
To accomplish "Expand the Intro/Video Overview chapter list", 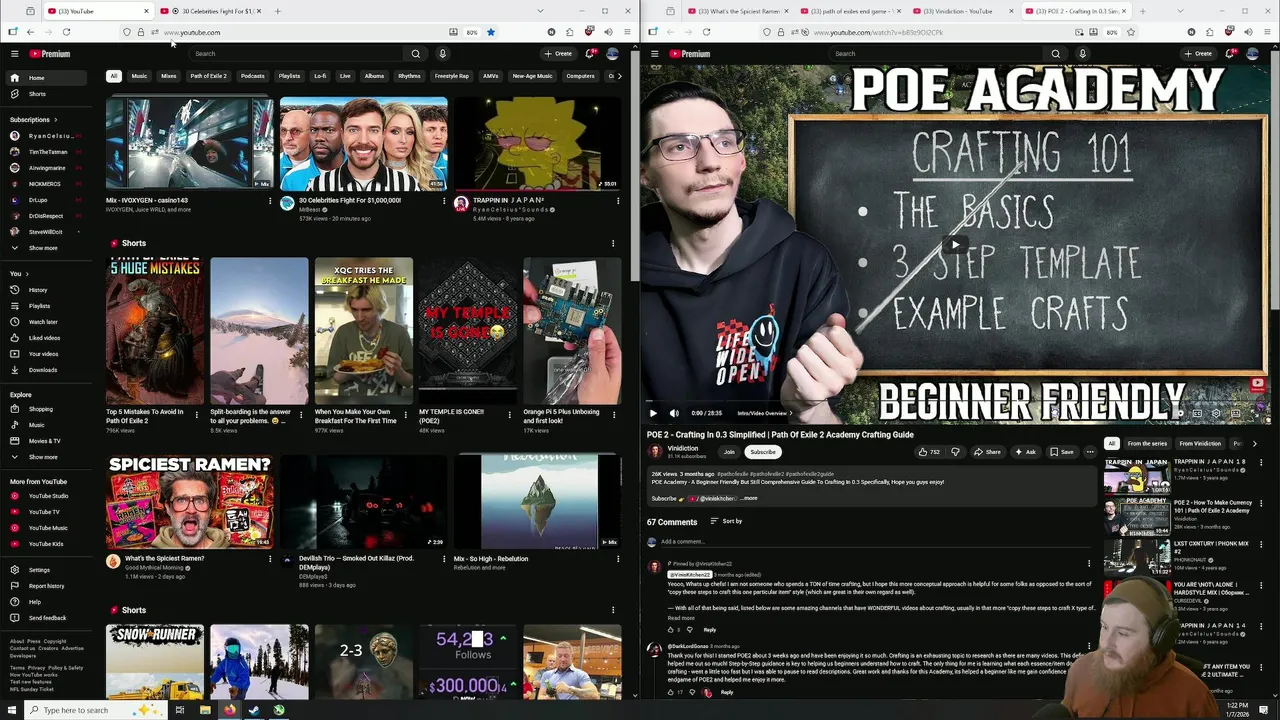I will [765, 413].
